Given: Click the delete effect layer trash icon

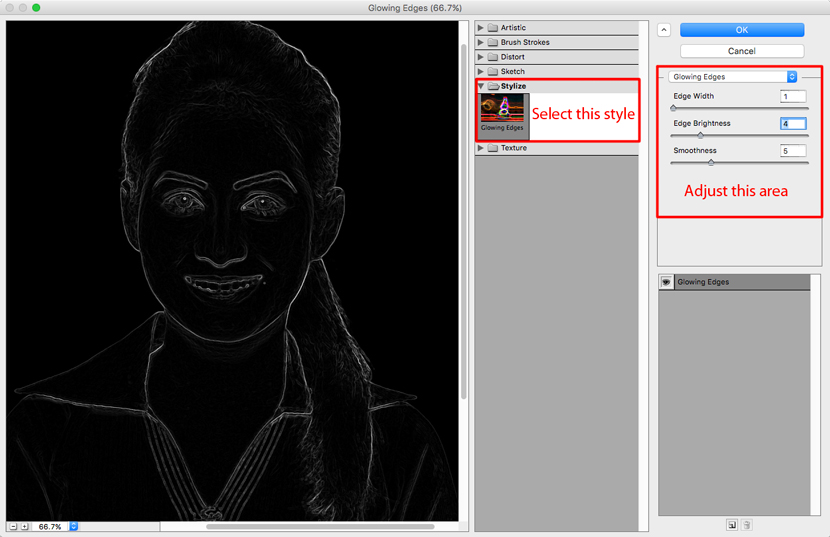Looking at the screenshot, I should pos(747,524).
